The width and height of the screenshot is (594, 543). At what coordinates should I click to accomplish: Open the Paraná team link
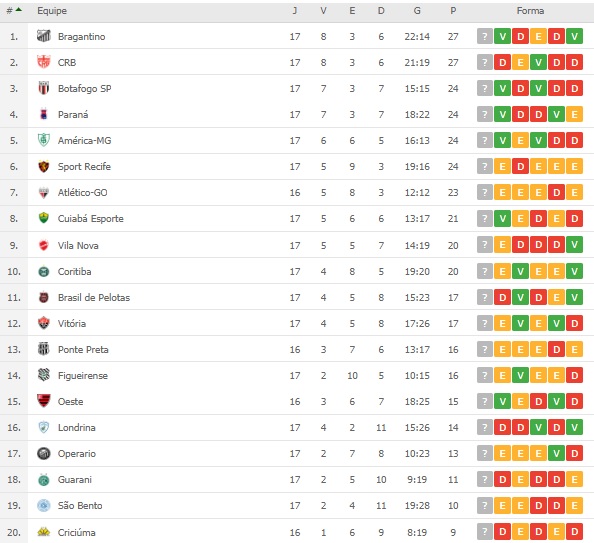(73, 114)
